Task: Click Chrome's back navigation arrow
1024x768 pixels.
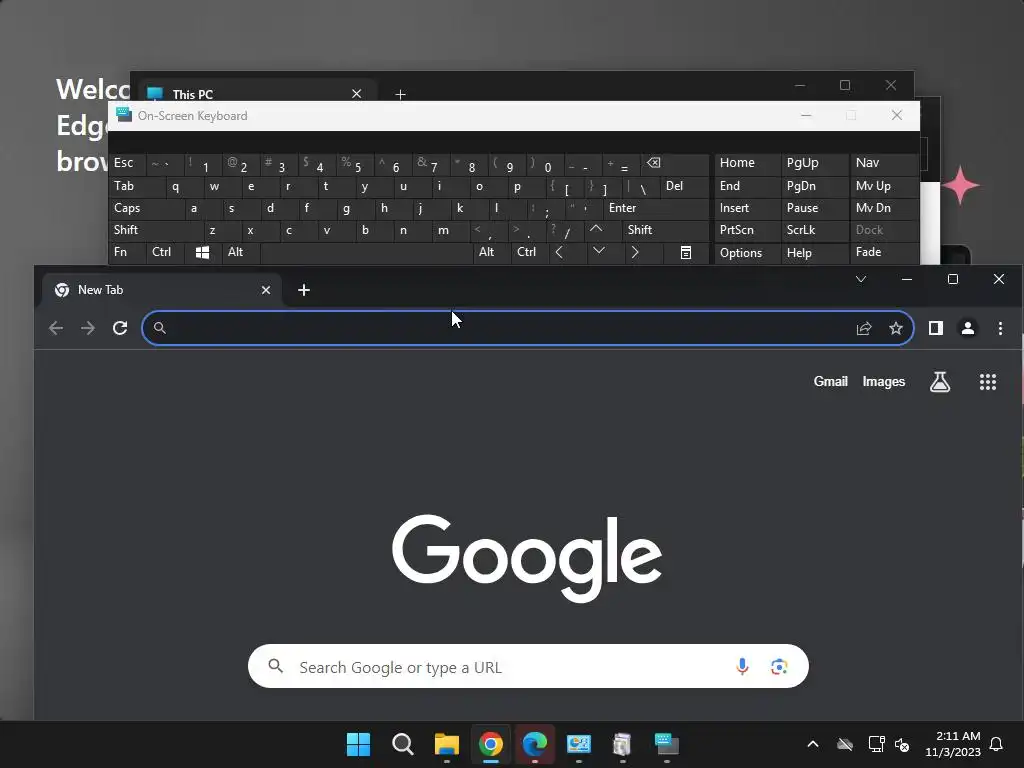Action: [56, 328]
